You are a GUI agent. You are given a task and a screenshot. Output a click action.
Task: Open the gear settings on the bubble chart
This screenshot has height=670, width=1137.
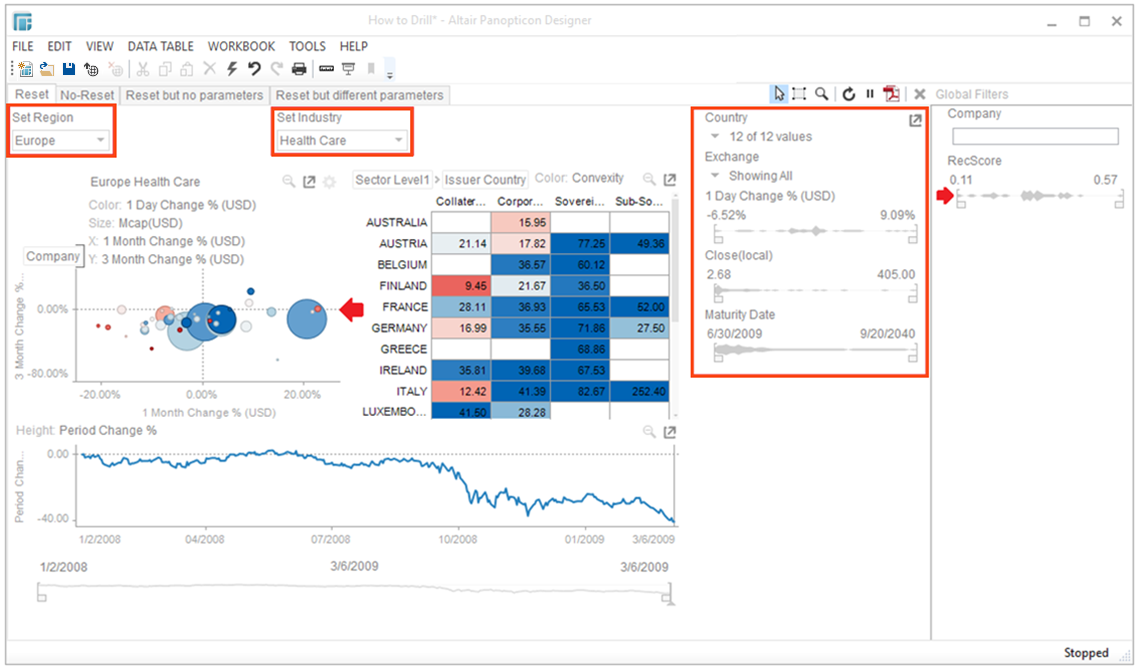[330, 182]
